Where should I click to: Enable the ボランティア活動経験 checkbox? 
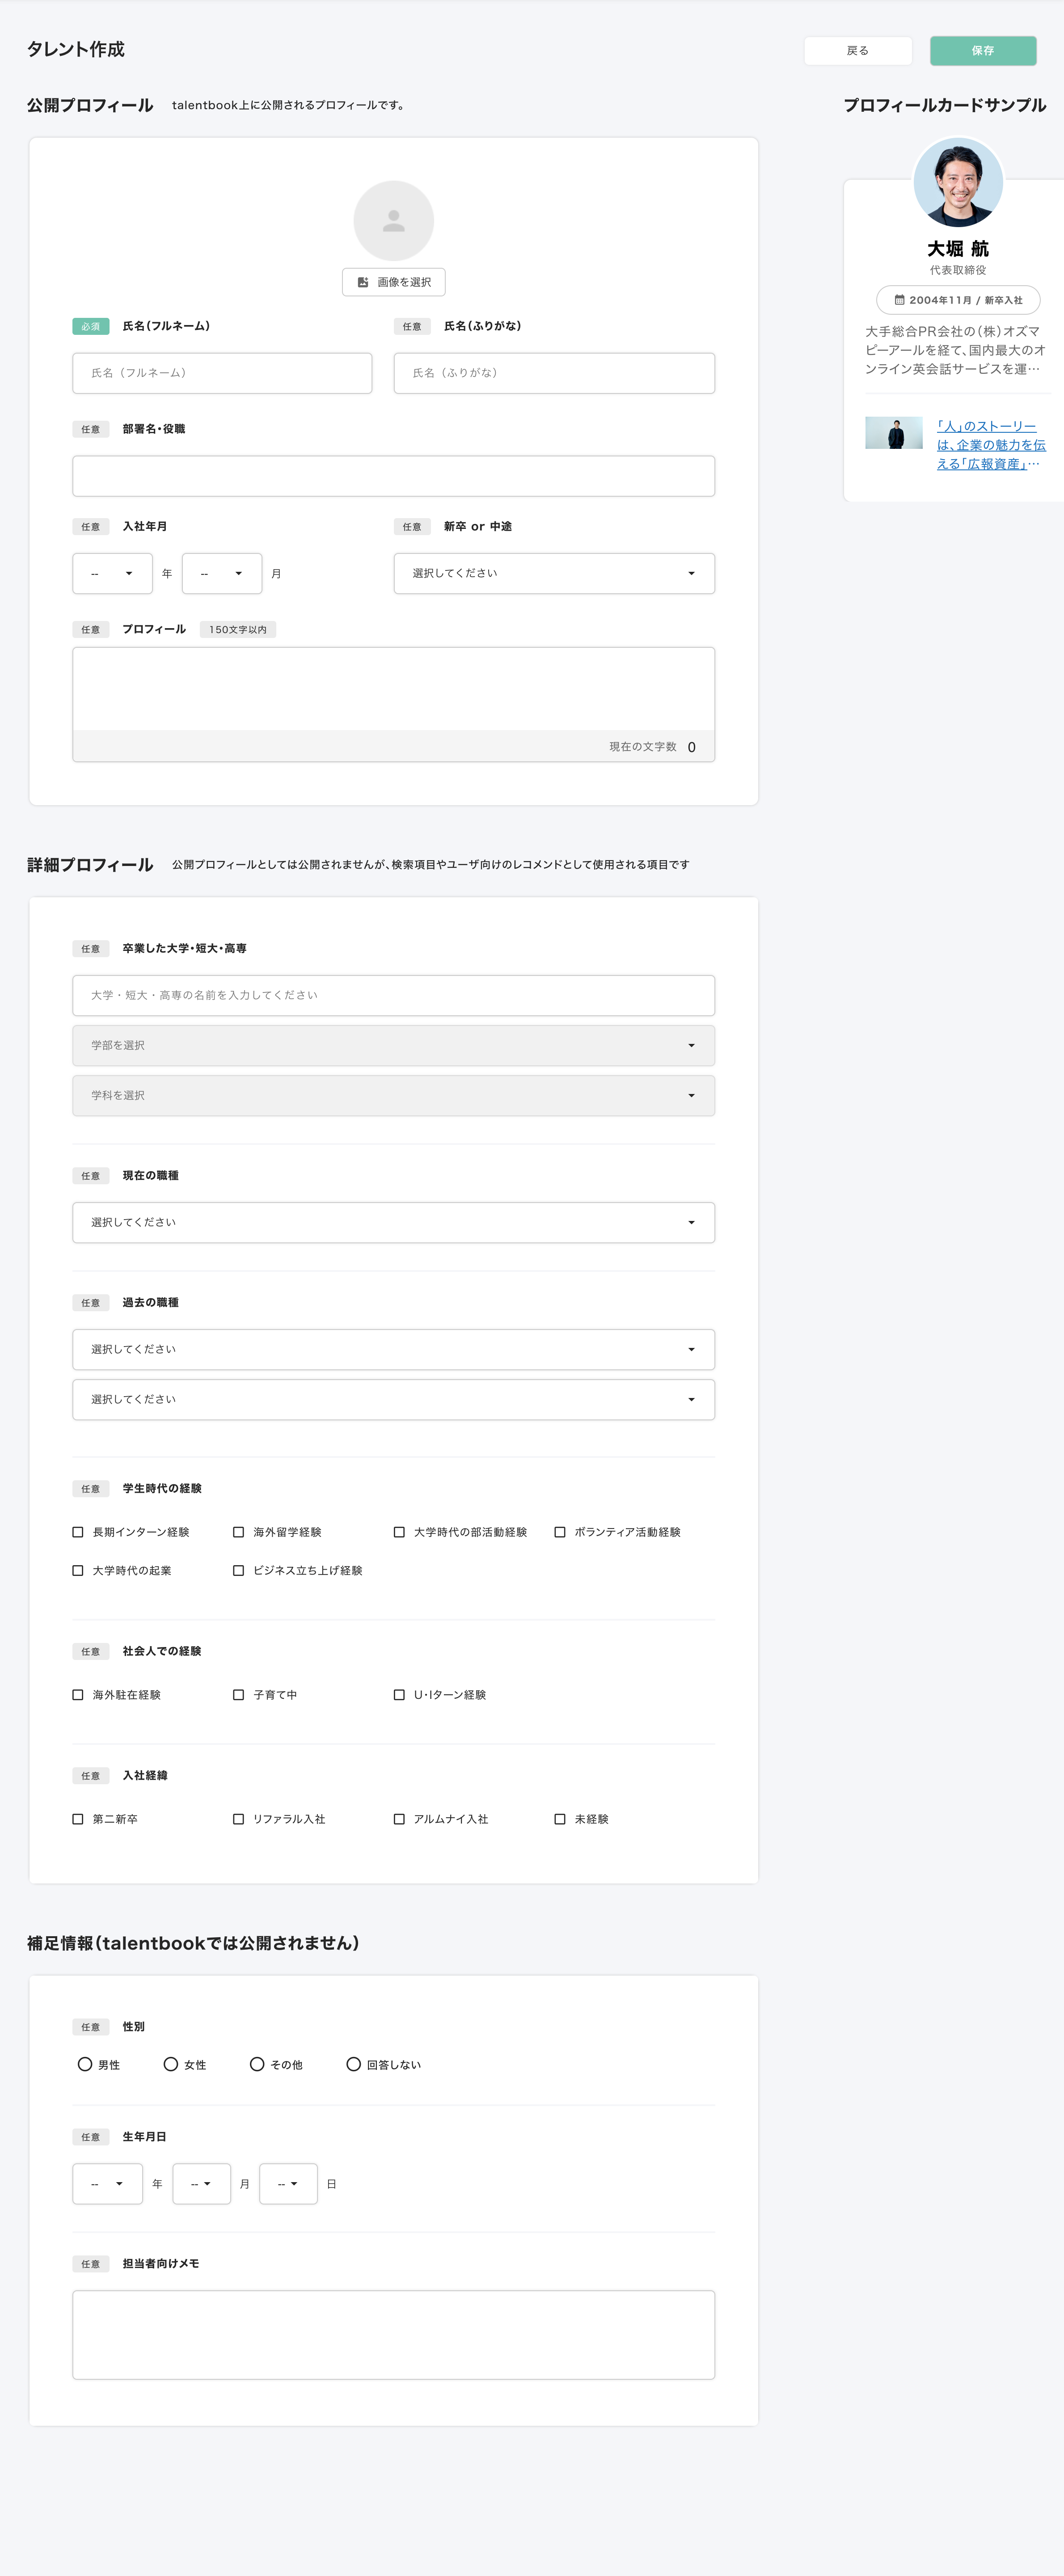(x=560, y=1532)
